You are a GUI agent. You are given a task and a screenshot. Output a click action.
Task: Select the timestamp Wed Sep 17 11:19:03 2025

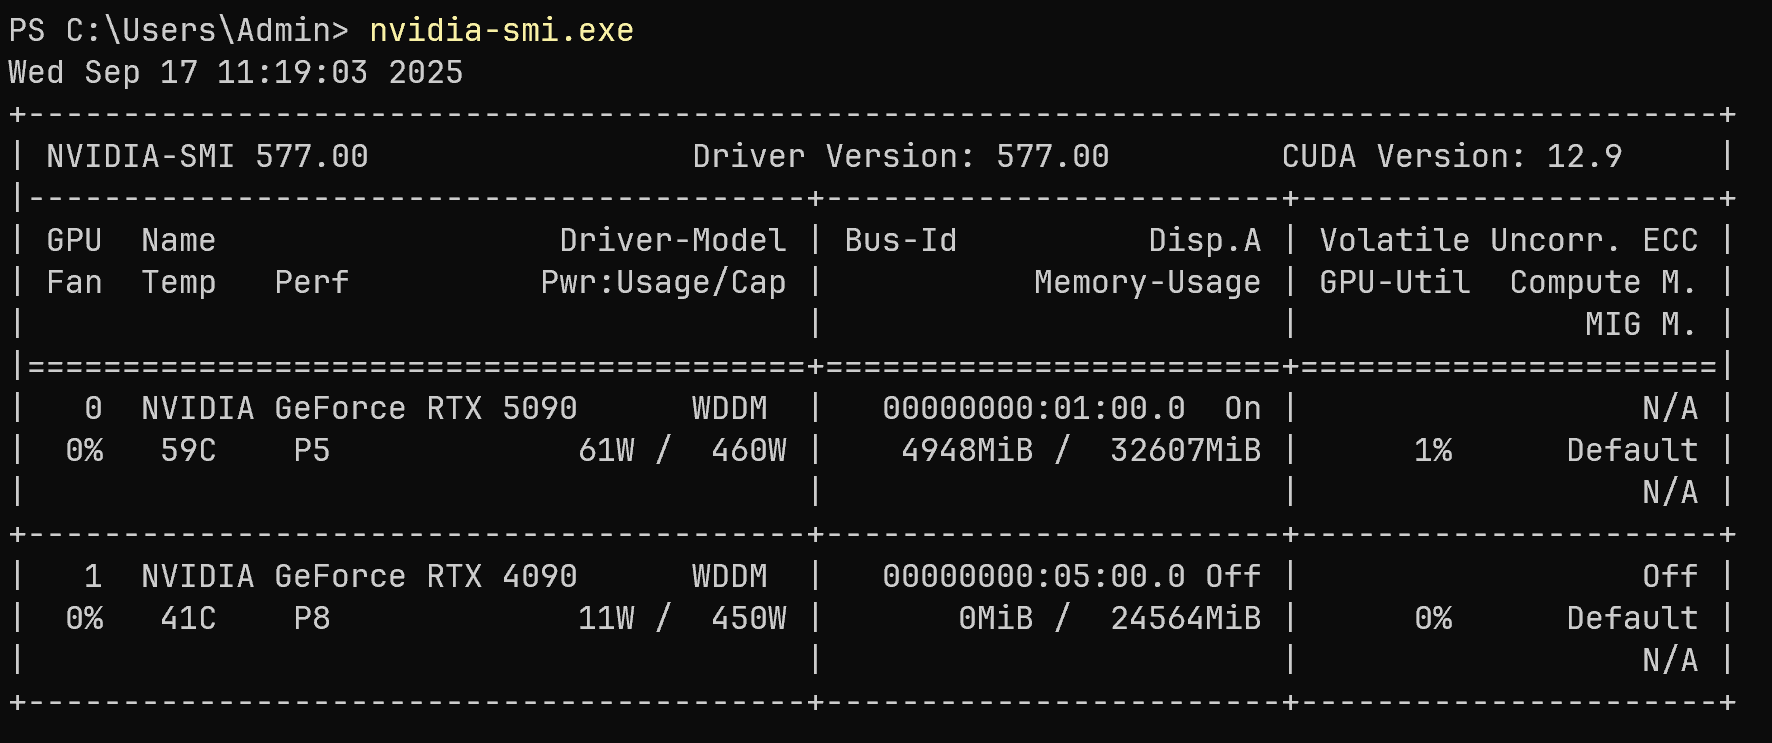pos(236,72)
